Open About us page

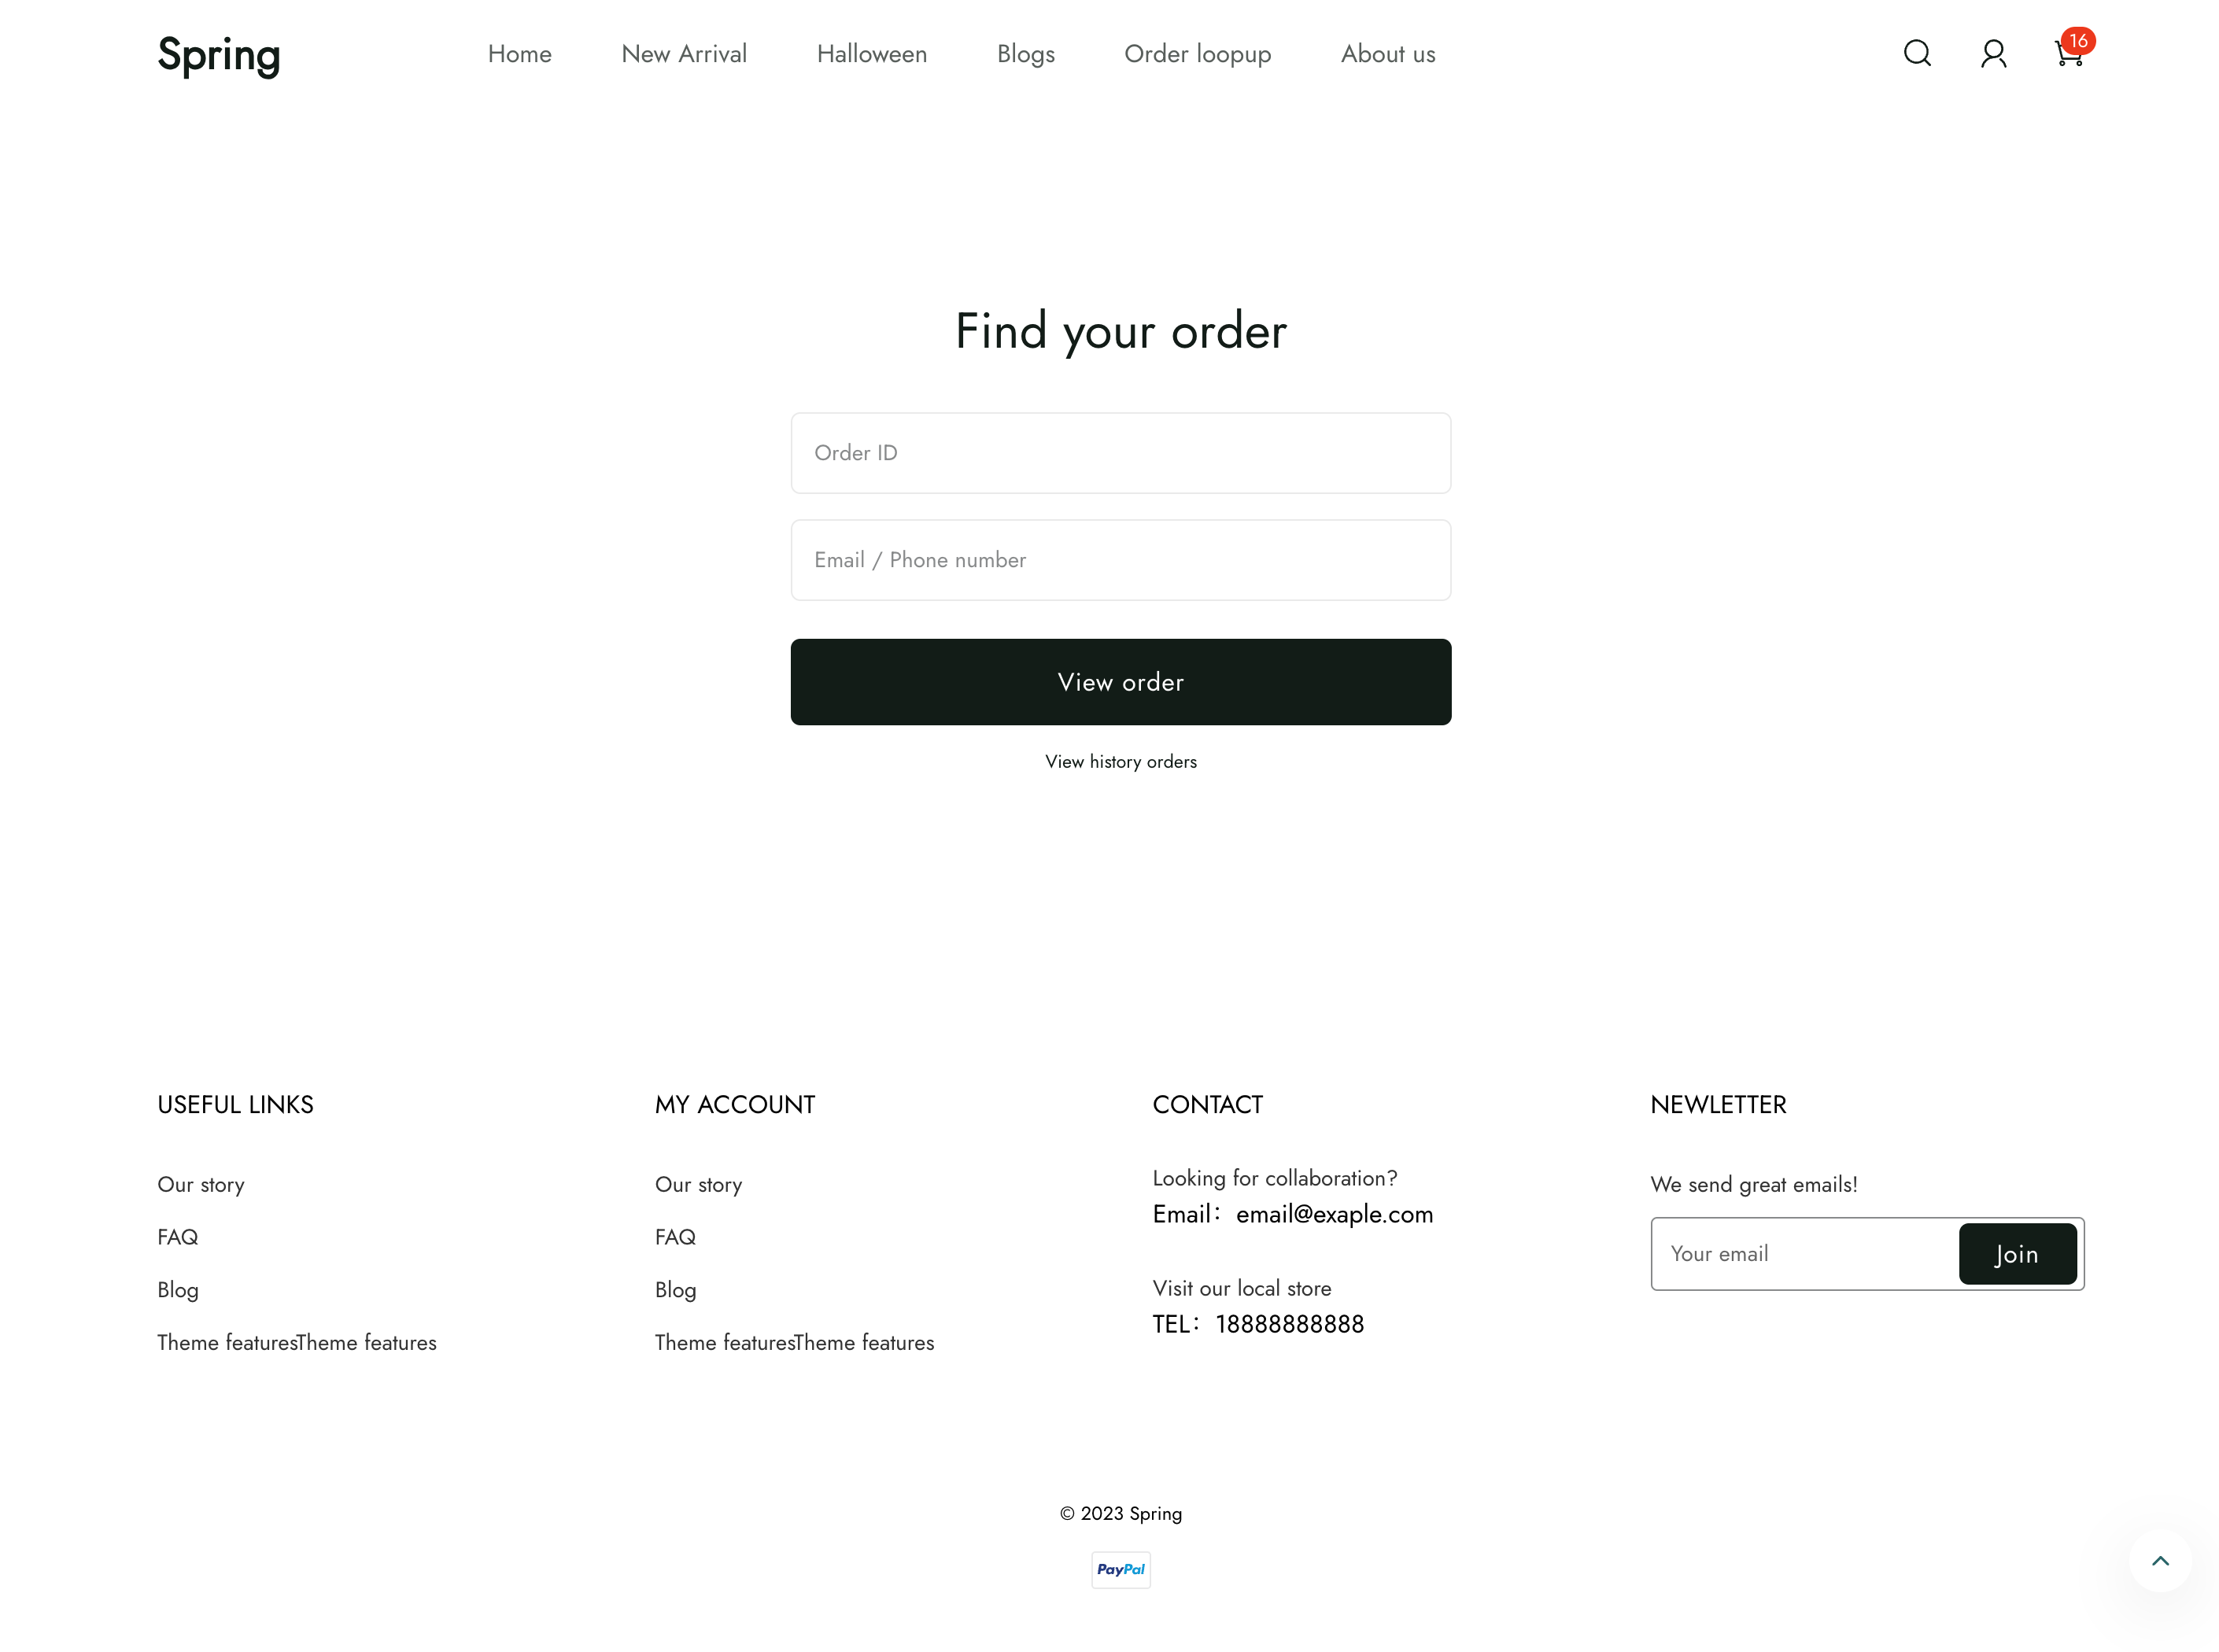point(1387,54)
